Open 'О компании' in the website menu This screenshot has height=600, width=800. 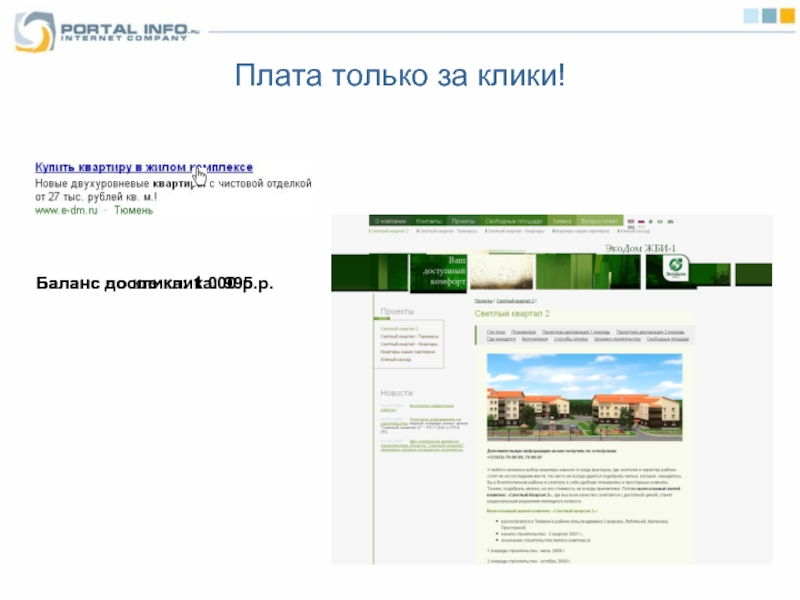(x=390, y=221)
